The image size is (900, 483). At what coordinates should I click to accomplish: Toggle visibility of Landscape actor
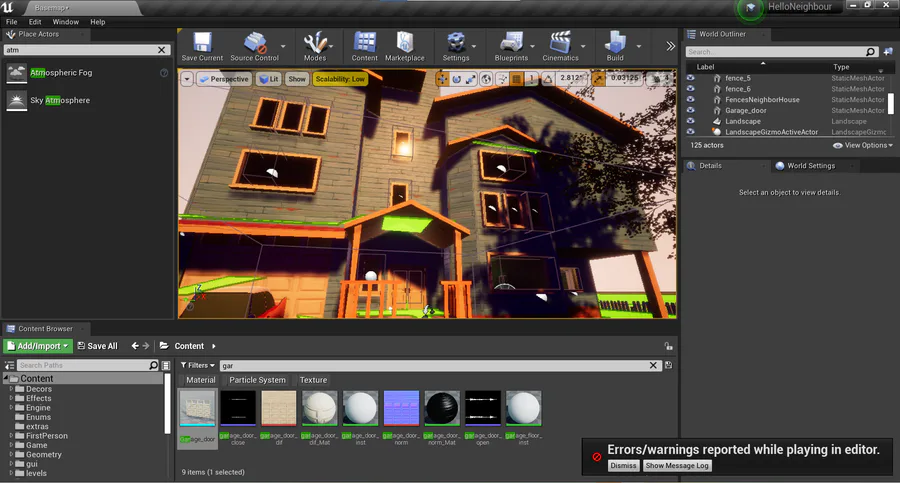(x=690, y=121)
